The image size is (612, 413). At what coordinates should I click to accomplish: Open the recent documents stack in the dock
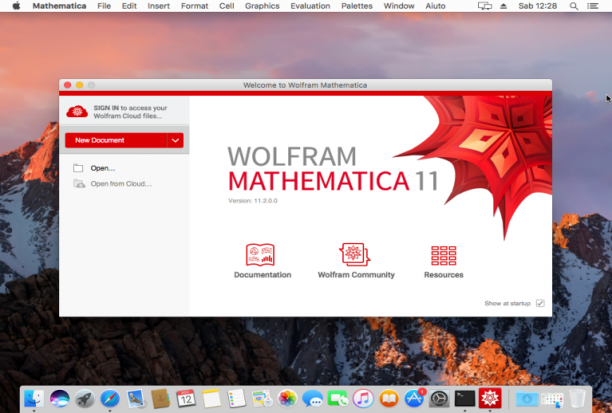click(552, 399)
